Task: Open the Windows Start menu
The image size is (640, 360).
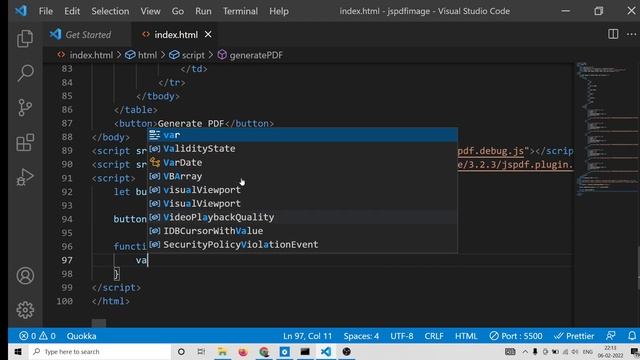Action: point(18,351)
